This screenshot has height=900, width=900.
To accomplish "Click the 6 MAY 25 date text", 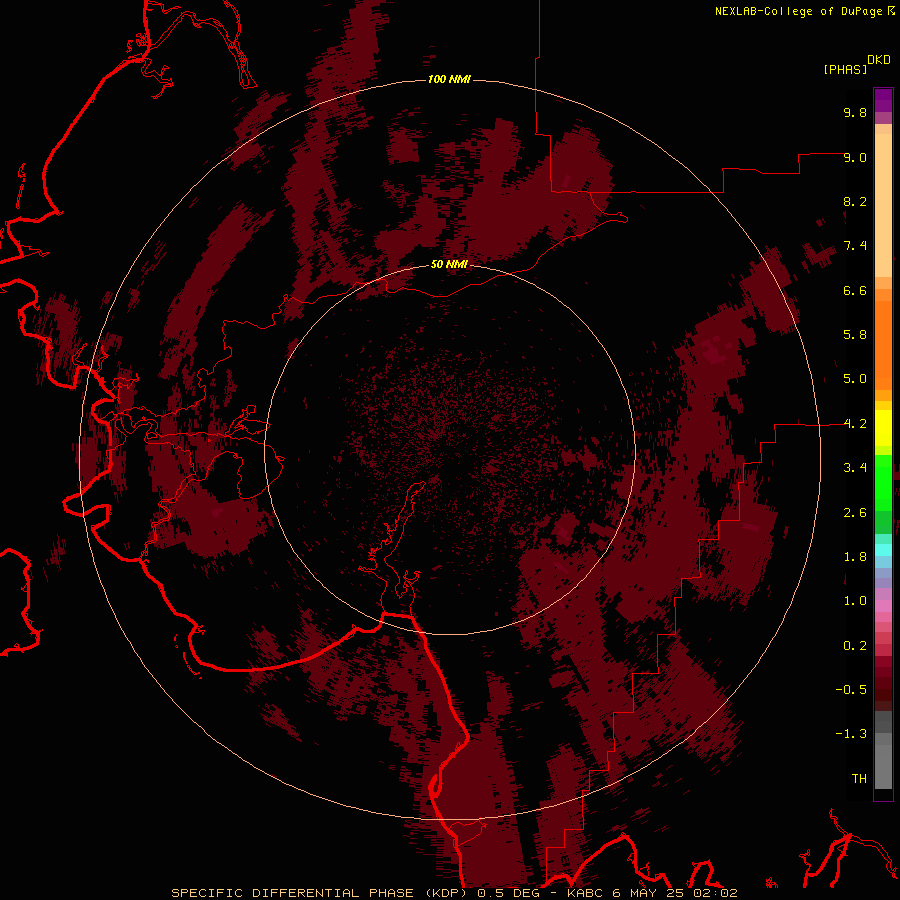I will tap(650, 893).
